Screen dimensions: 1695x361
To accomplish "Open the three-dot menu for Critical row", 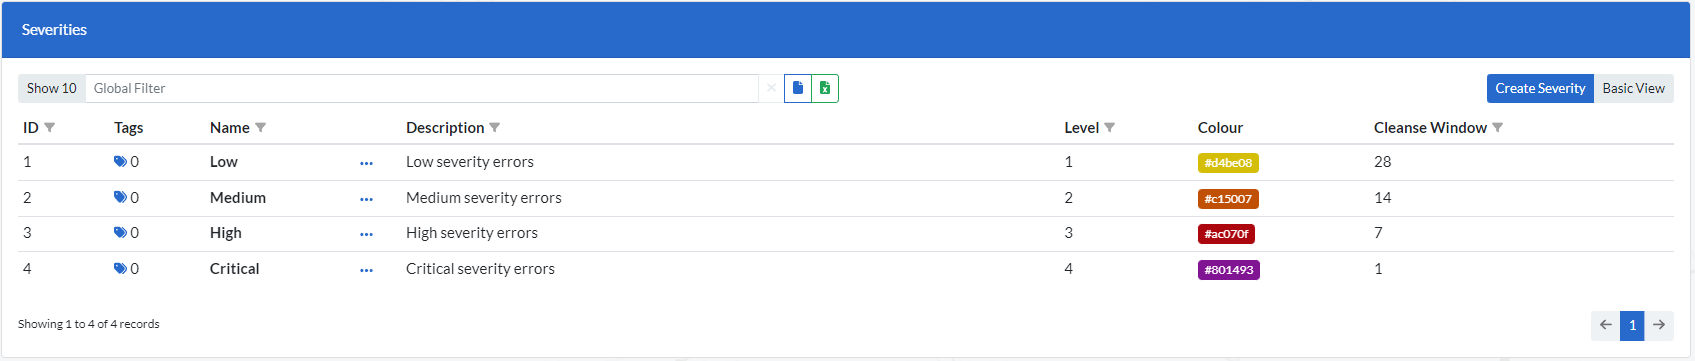I will [366, 270].
